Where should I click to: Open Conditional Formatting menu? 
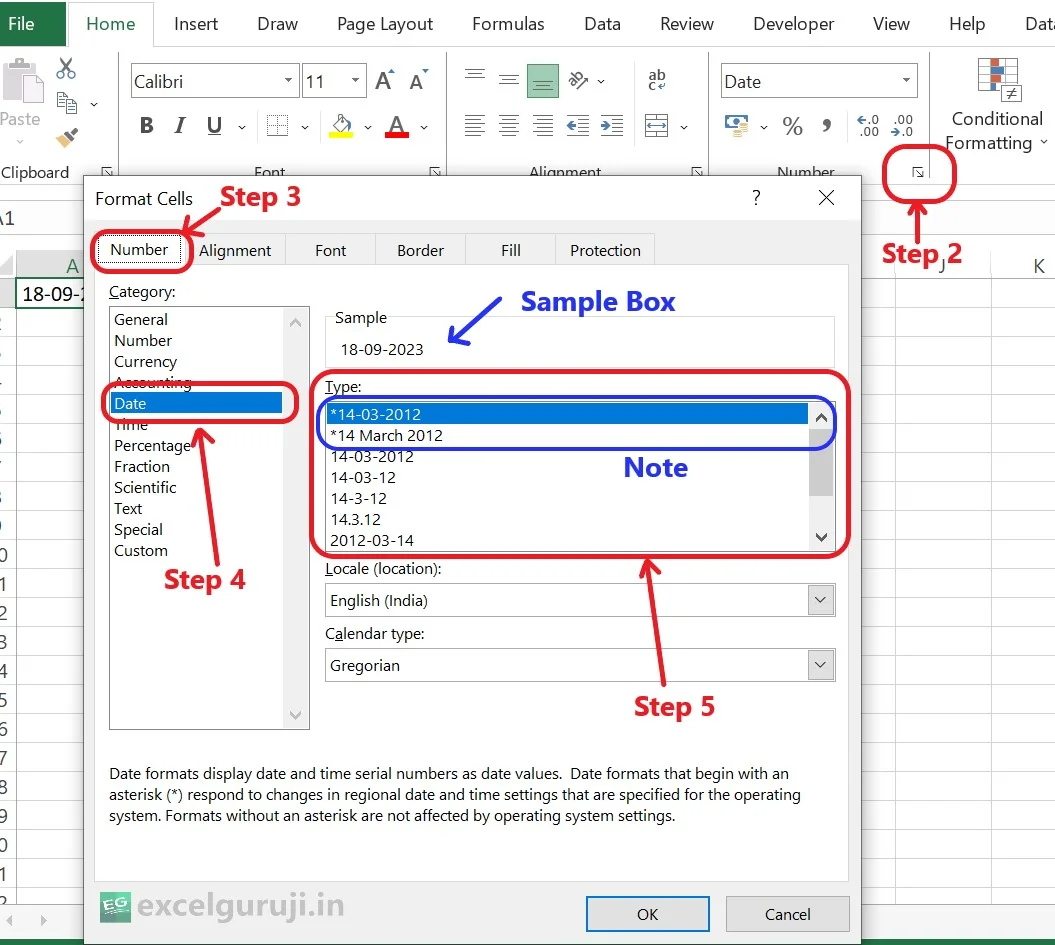(997, 104)
